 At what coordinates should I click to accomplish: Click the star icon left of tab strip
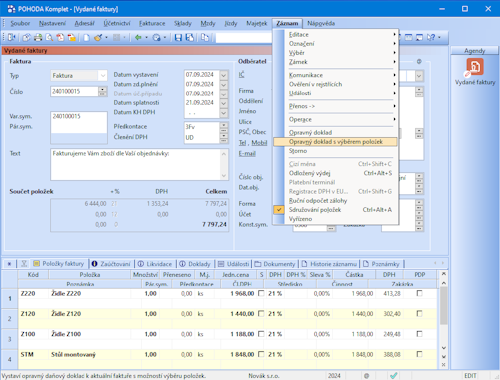click(x=9, y=264)
